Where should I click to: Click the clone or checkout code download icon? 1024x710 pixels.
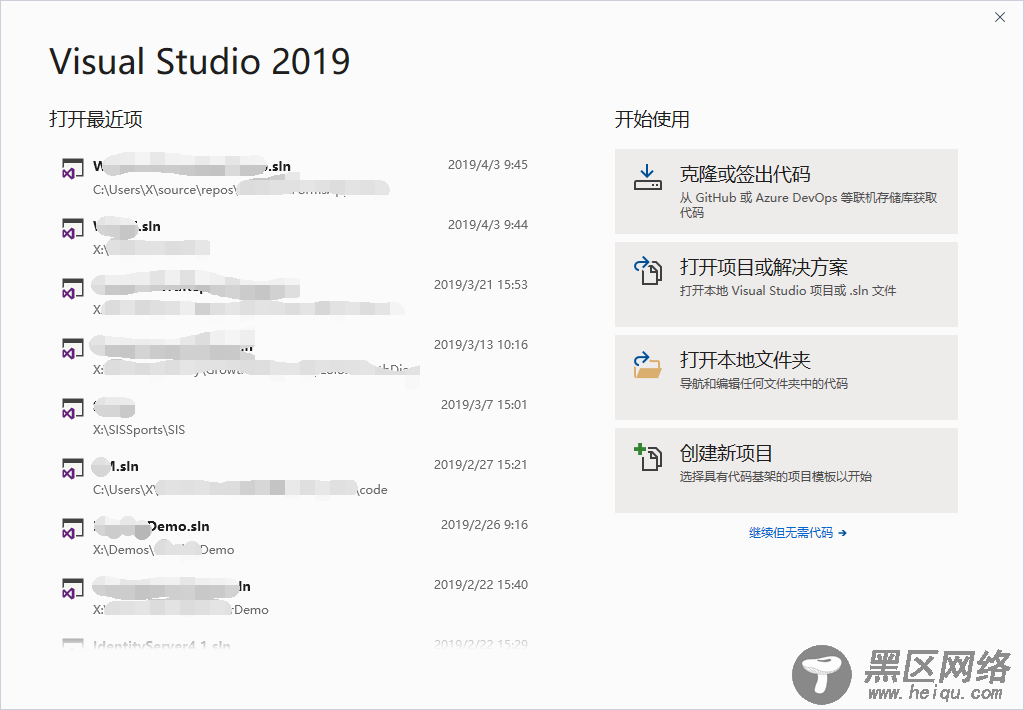(647, 177)
